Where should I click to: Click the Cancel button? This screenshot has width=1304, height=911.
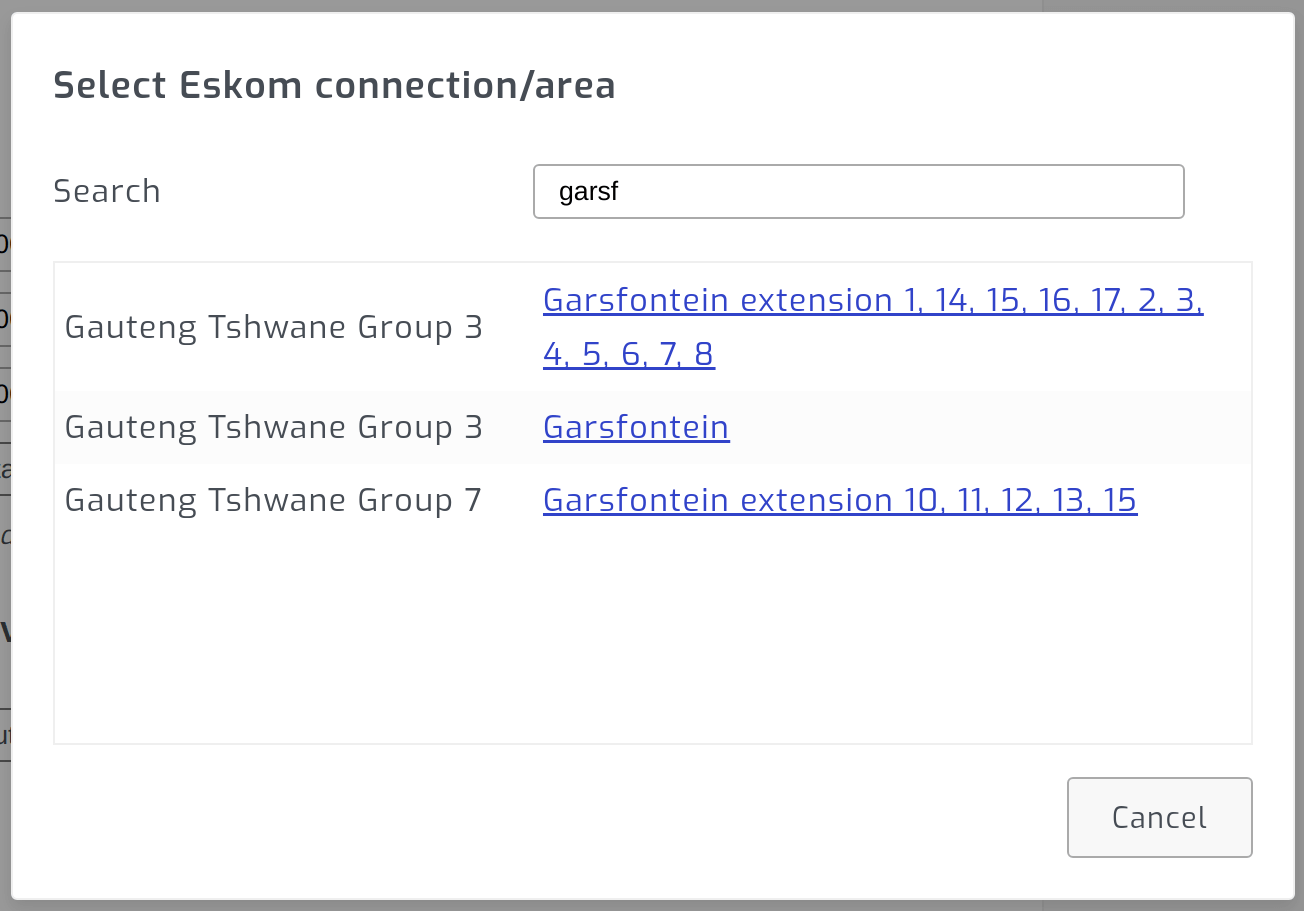click(x=1158, y=817)
